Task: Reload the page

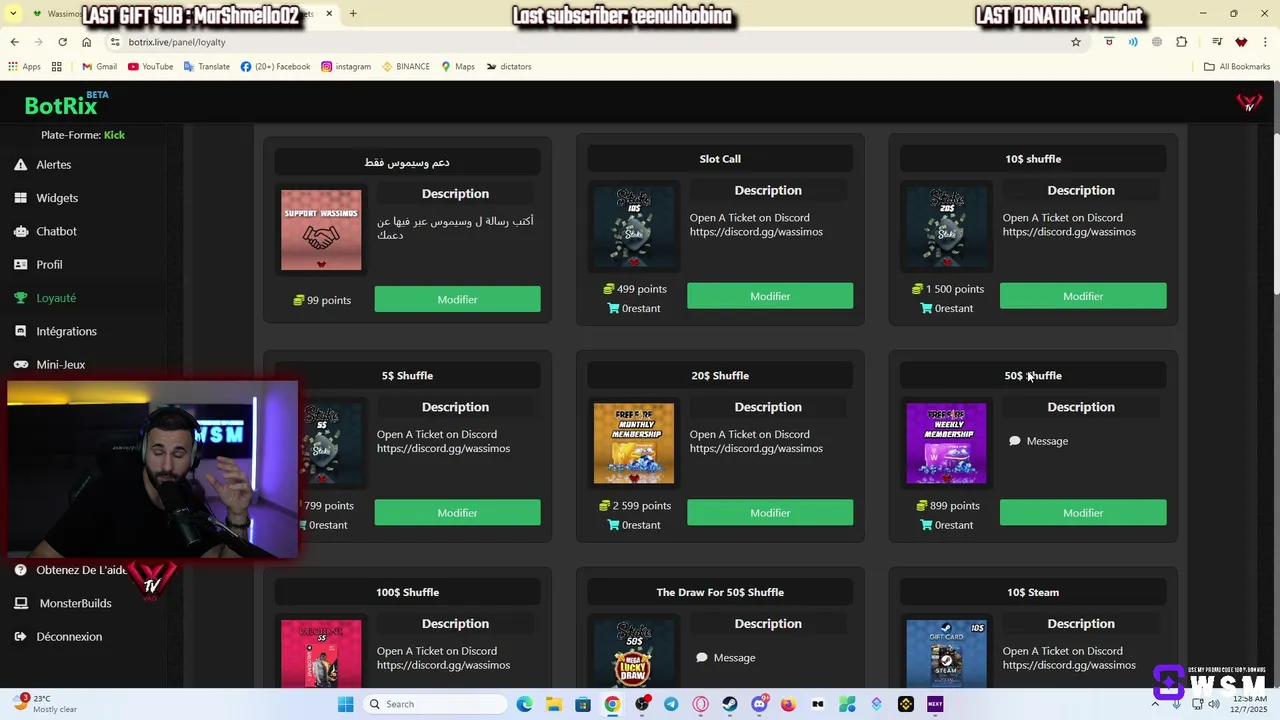Action: point(62,42)
